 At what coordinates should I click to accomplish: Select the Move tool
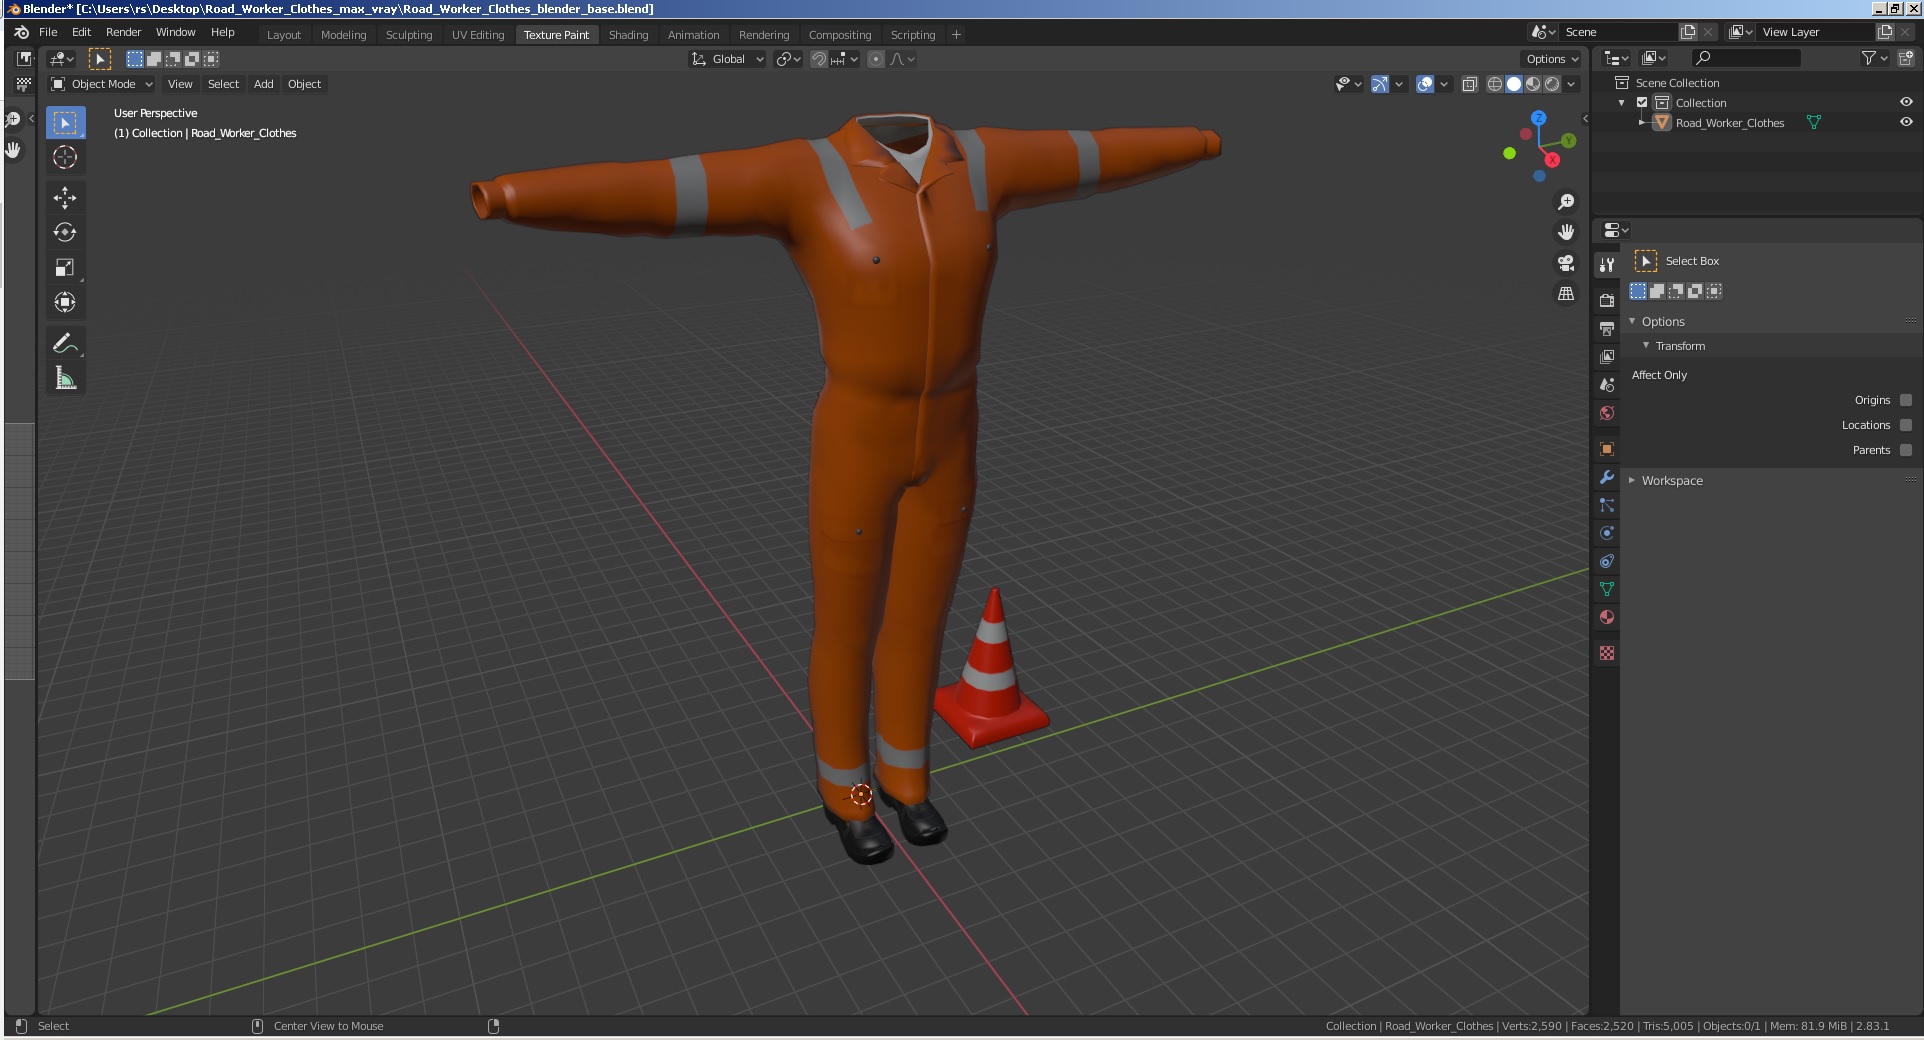point(65,197)
